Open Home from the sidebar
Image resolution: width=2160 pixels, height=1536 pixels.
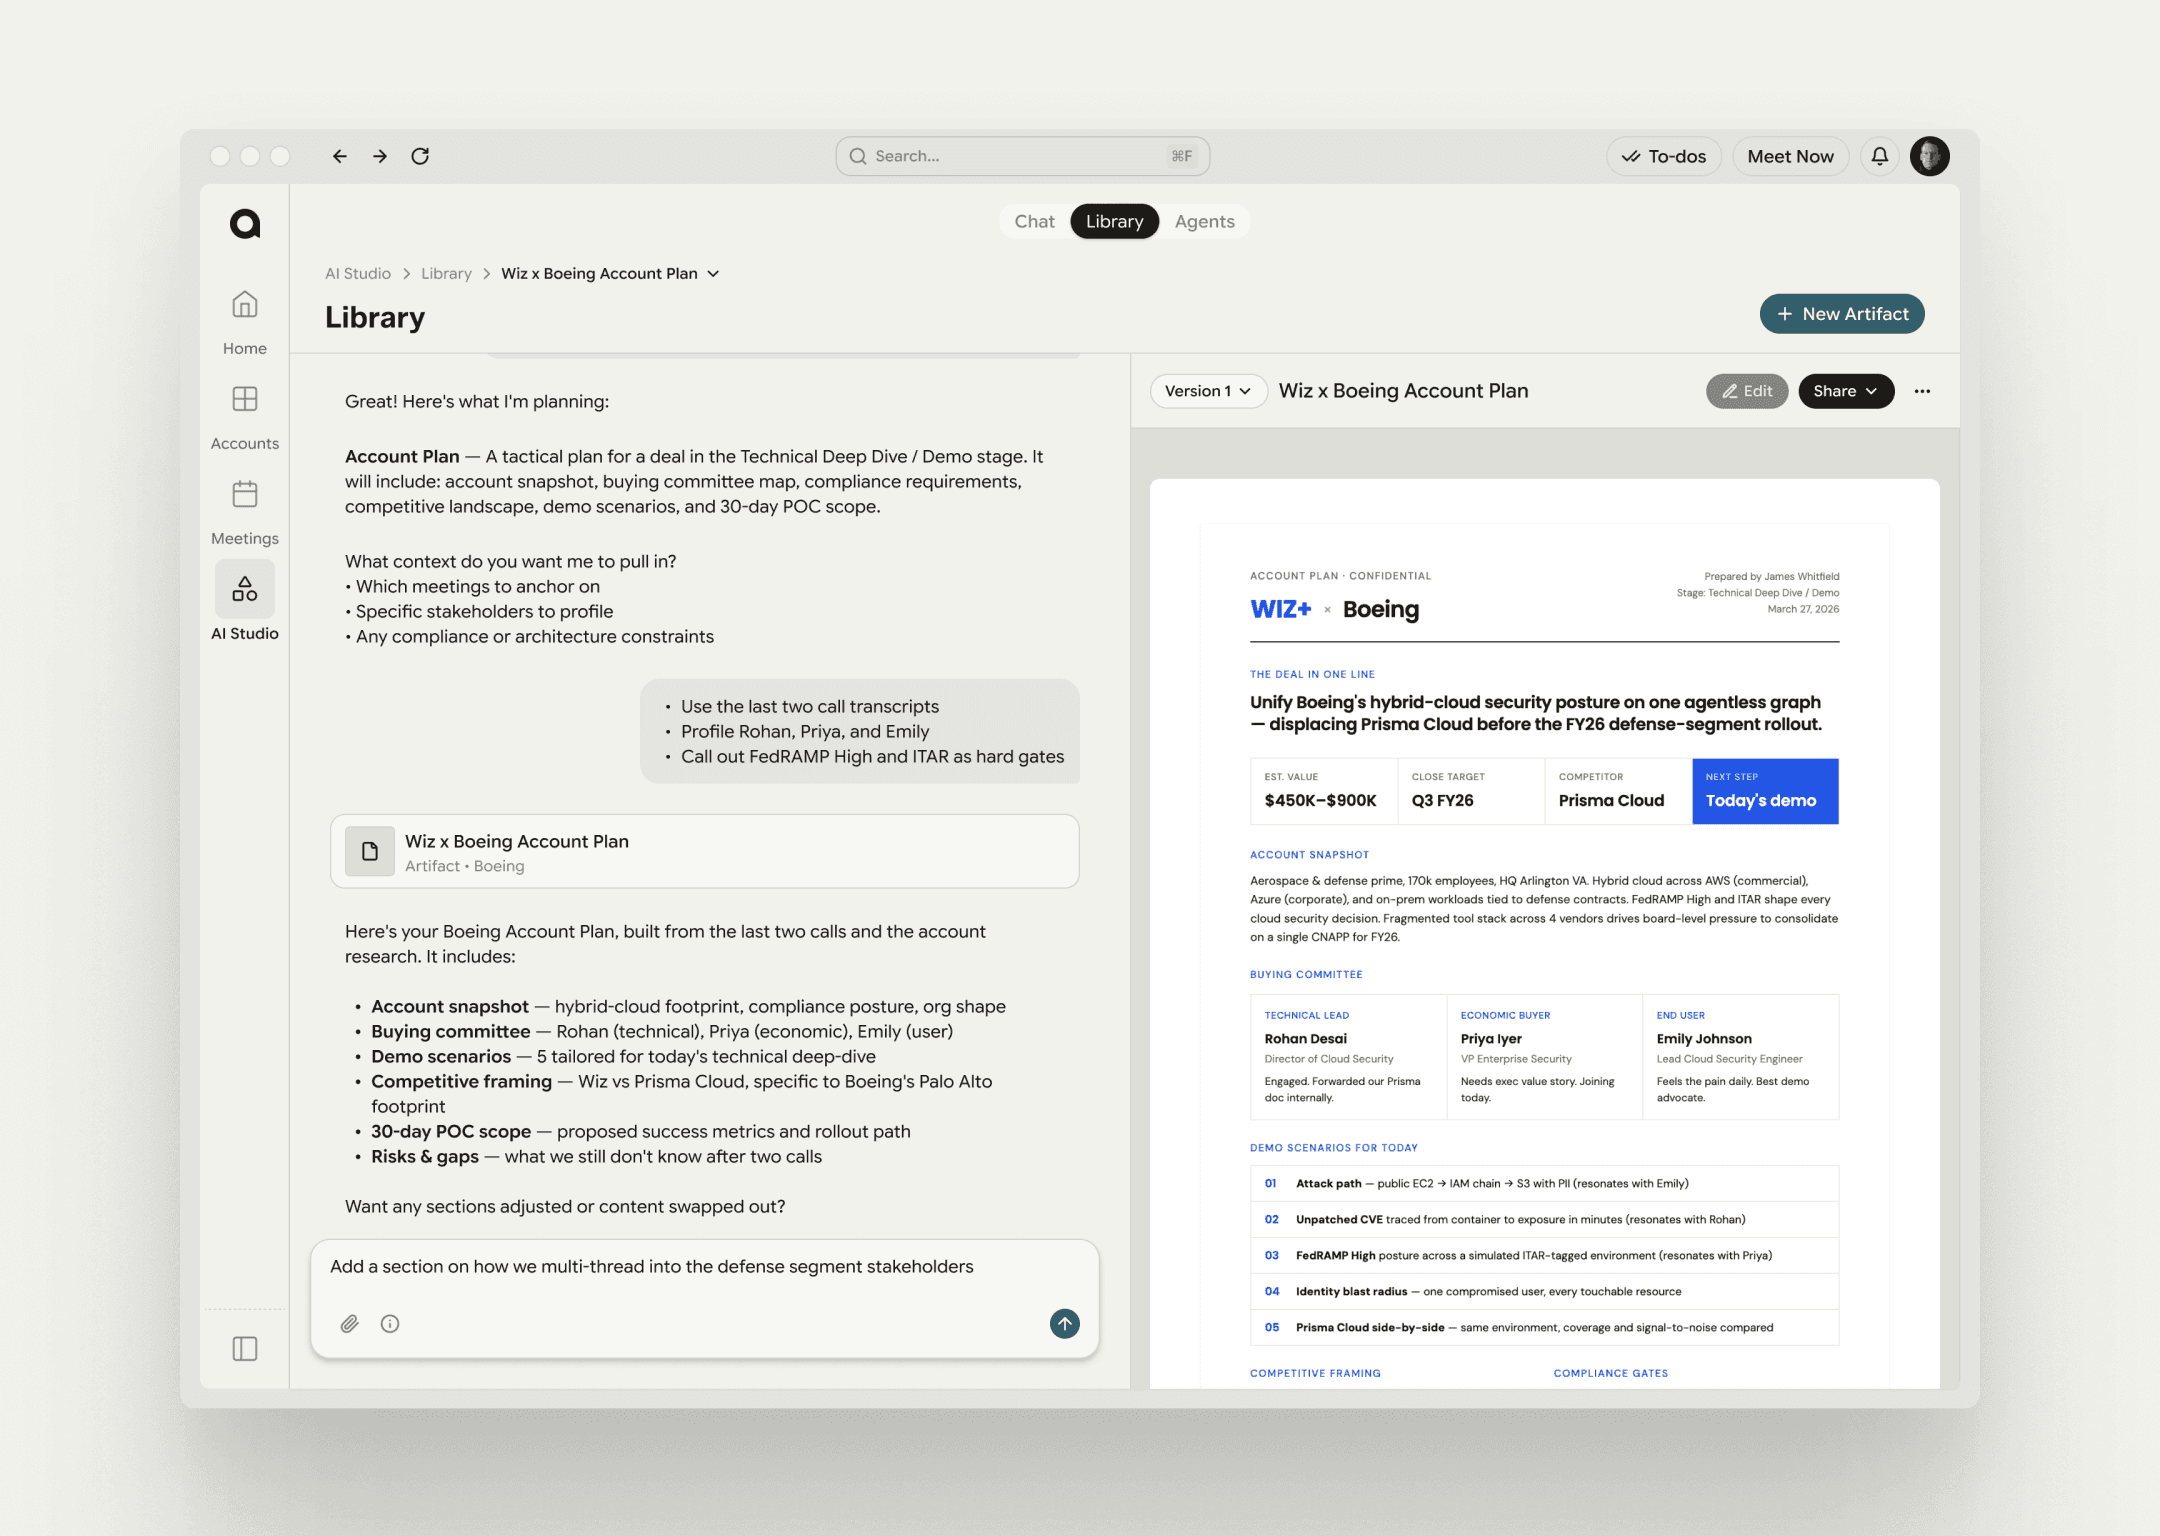coord(245,322)
